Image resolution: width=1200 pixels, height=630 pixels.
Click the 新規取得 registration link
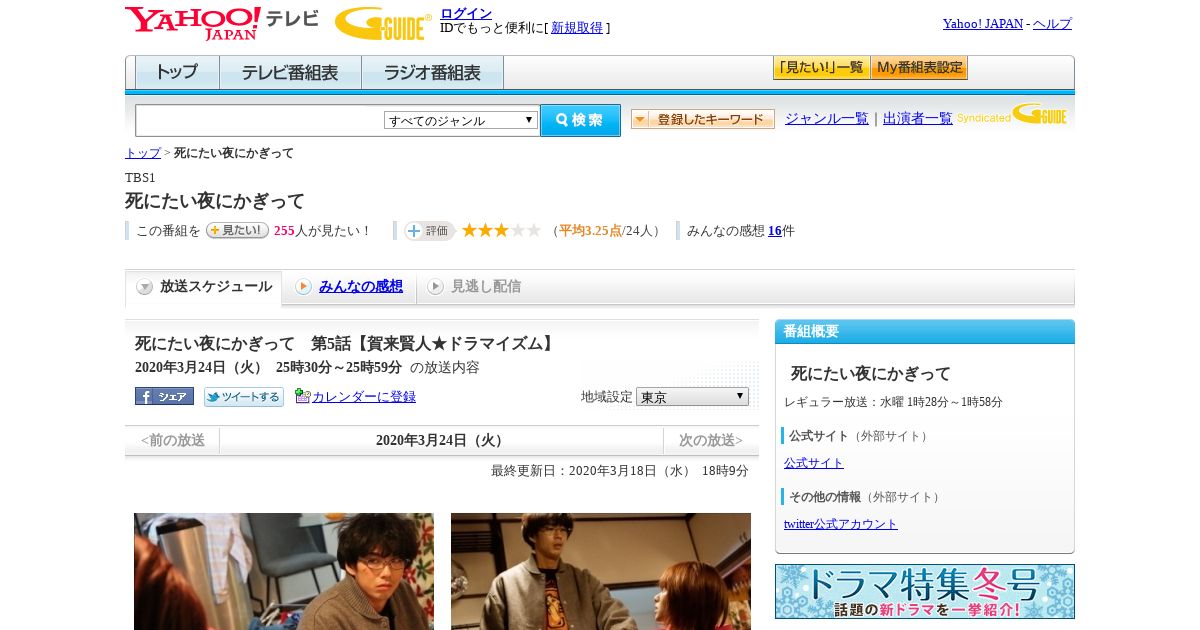[x=577, y=28]
